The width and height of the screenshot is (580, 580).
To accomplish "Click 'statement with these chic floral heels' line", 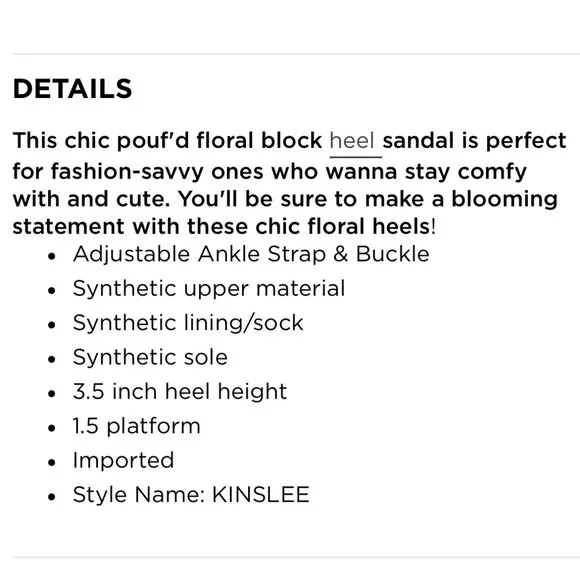I will pos(221,226).
